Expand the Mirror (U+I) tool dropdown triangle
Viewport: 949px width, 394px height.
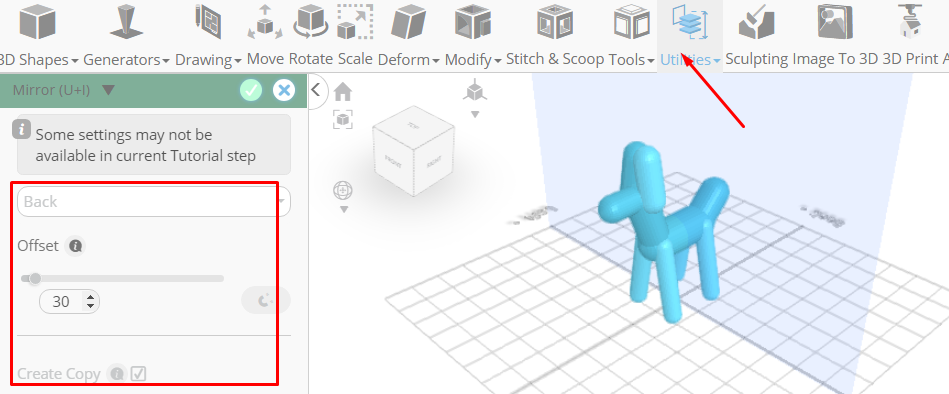(x=108, y=90)
